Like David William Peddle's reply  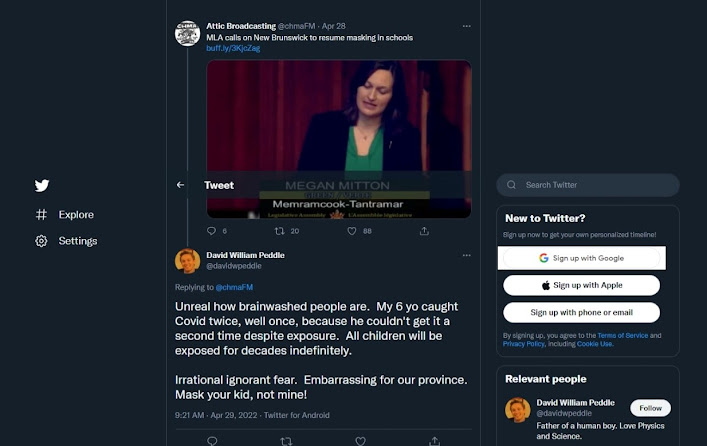pos(360,440)
